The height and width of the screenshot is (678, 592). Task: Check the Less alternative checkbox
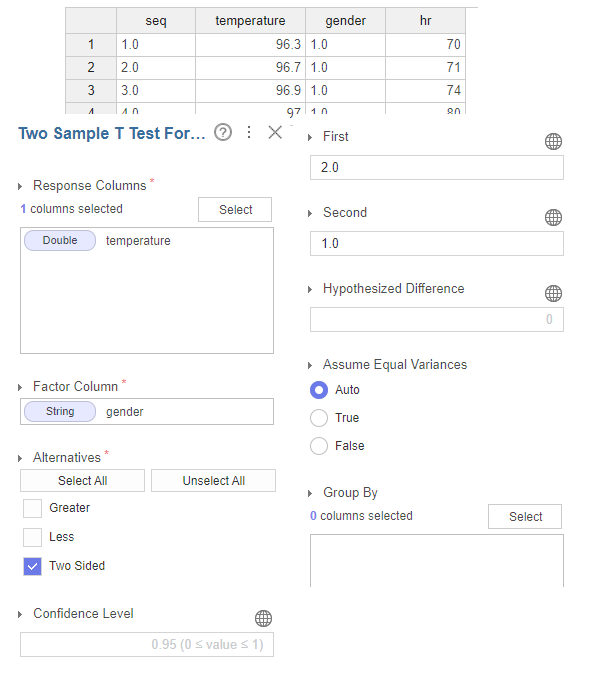click(x=32, y=537)
